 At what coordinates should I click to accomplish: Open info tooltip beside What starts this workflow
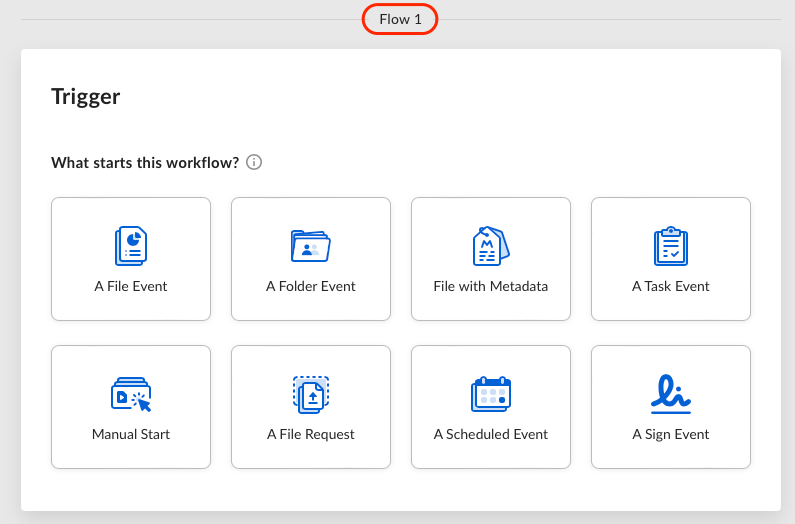pyautogui.click(x=254, y=162)
